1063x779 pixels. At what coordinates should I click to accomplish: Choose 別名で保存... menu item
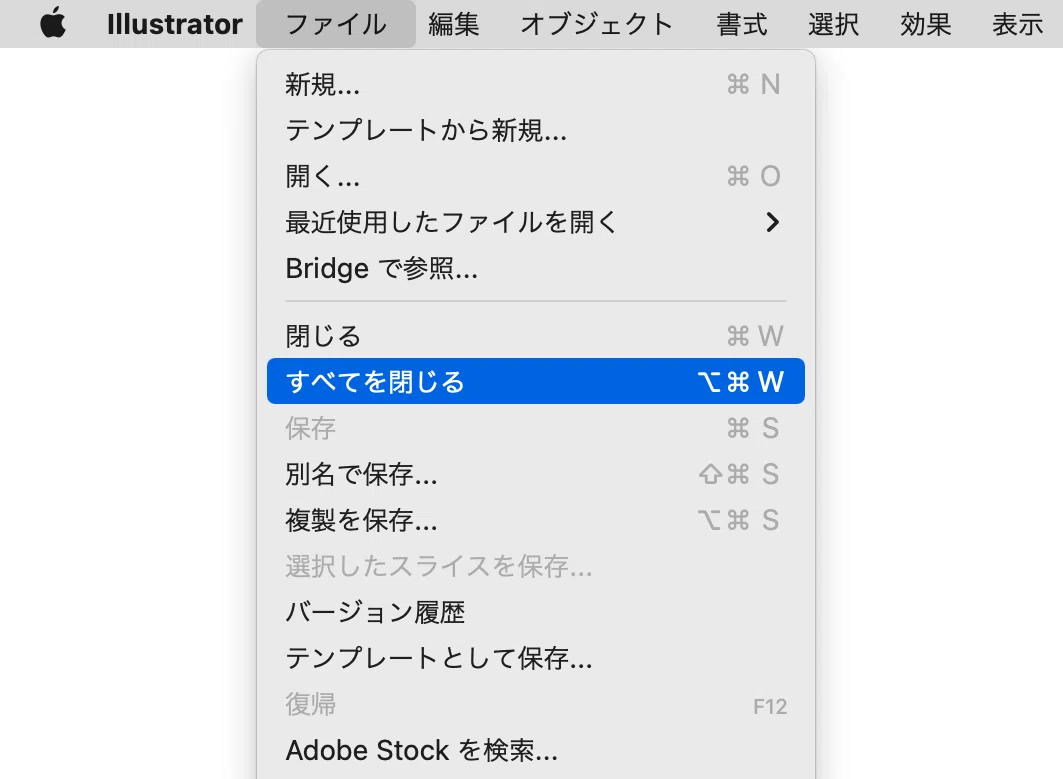coord(536,474)
